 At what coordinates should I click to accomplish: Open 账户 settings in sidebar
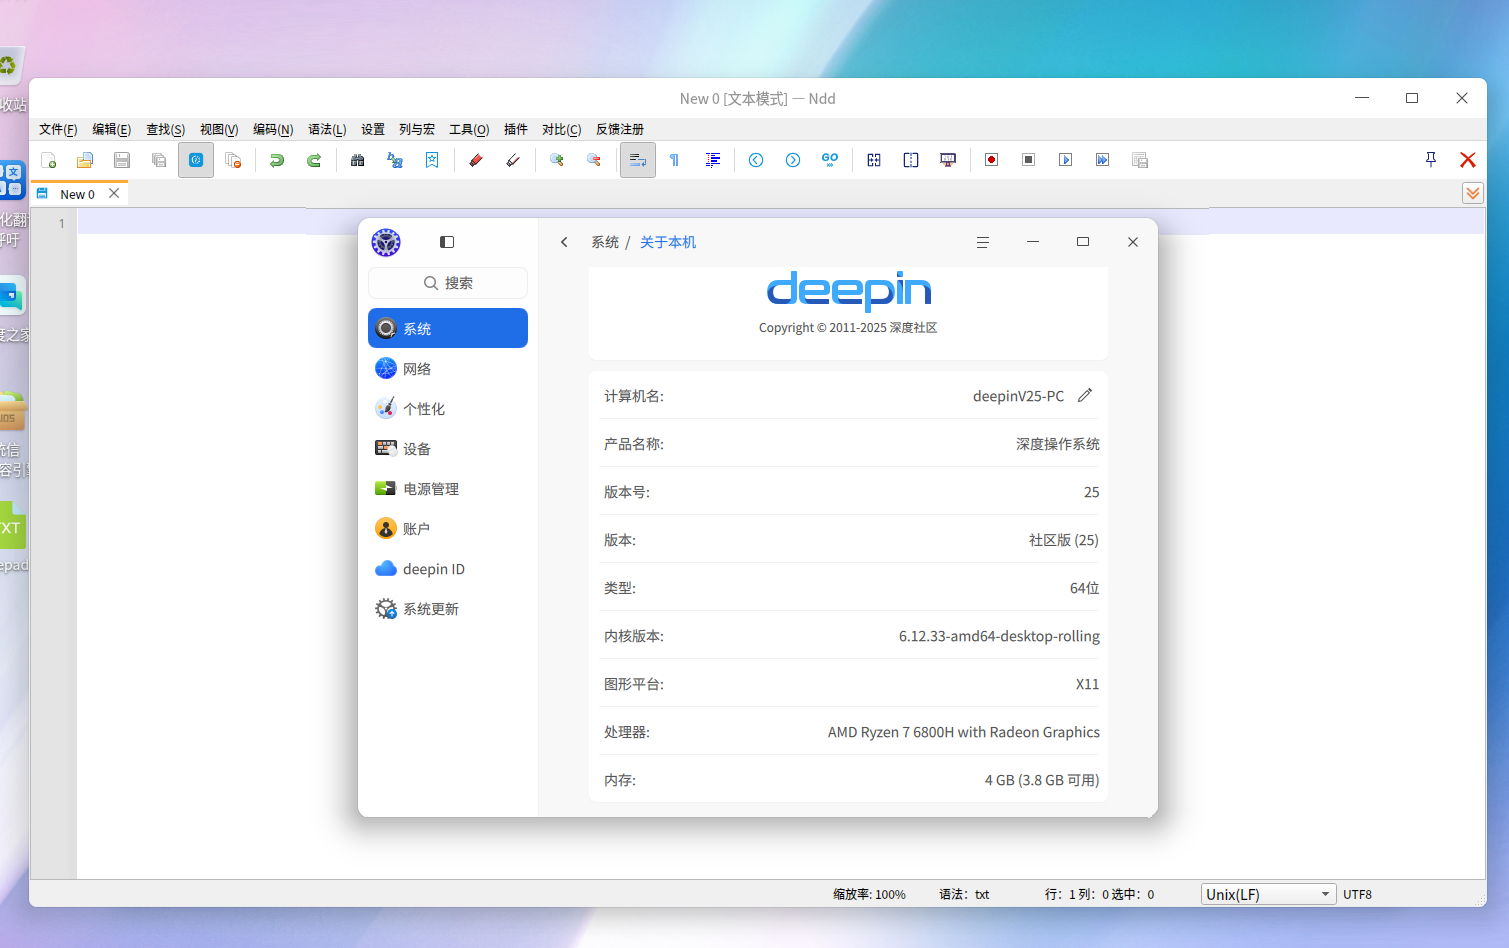[x=448, y=528]
